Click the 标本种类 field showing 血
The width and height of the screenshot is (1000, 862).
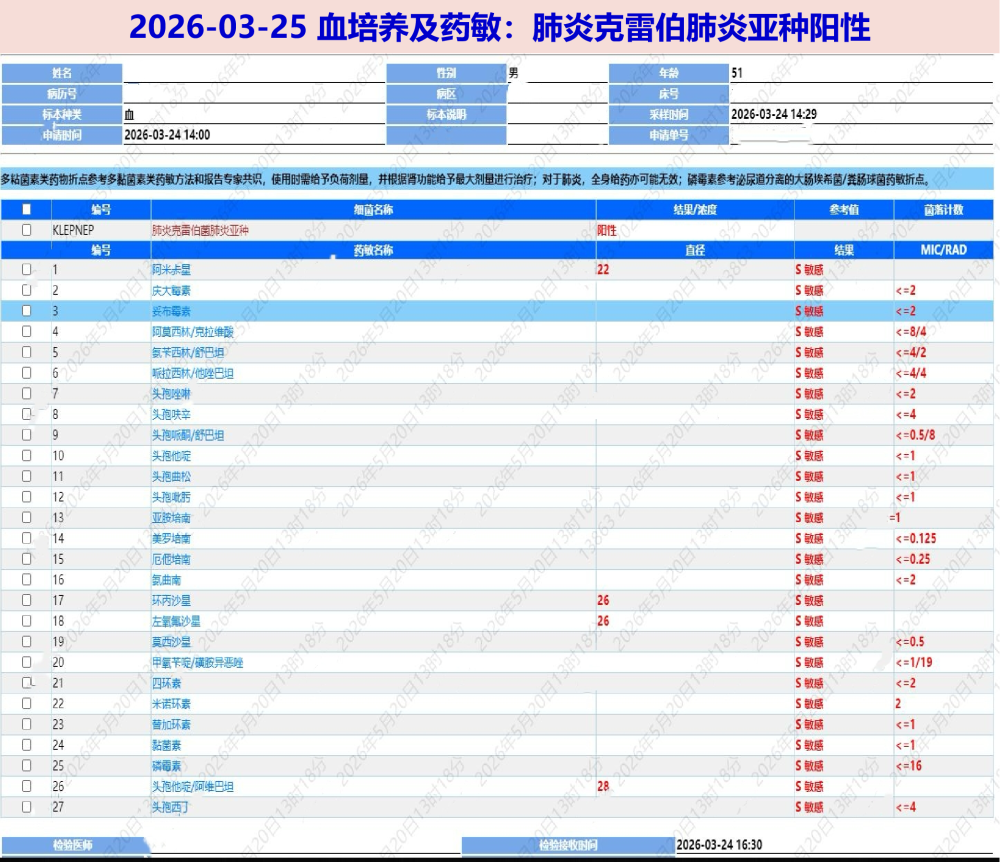[254, 115]
